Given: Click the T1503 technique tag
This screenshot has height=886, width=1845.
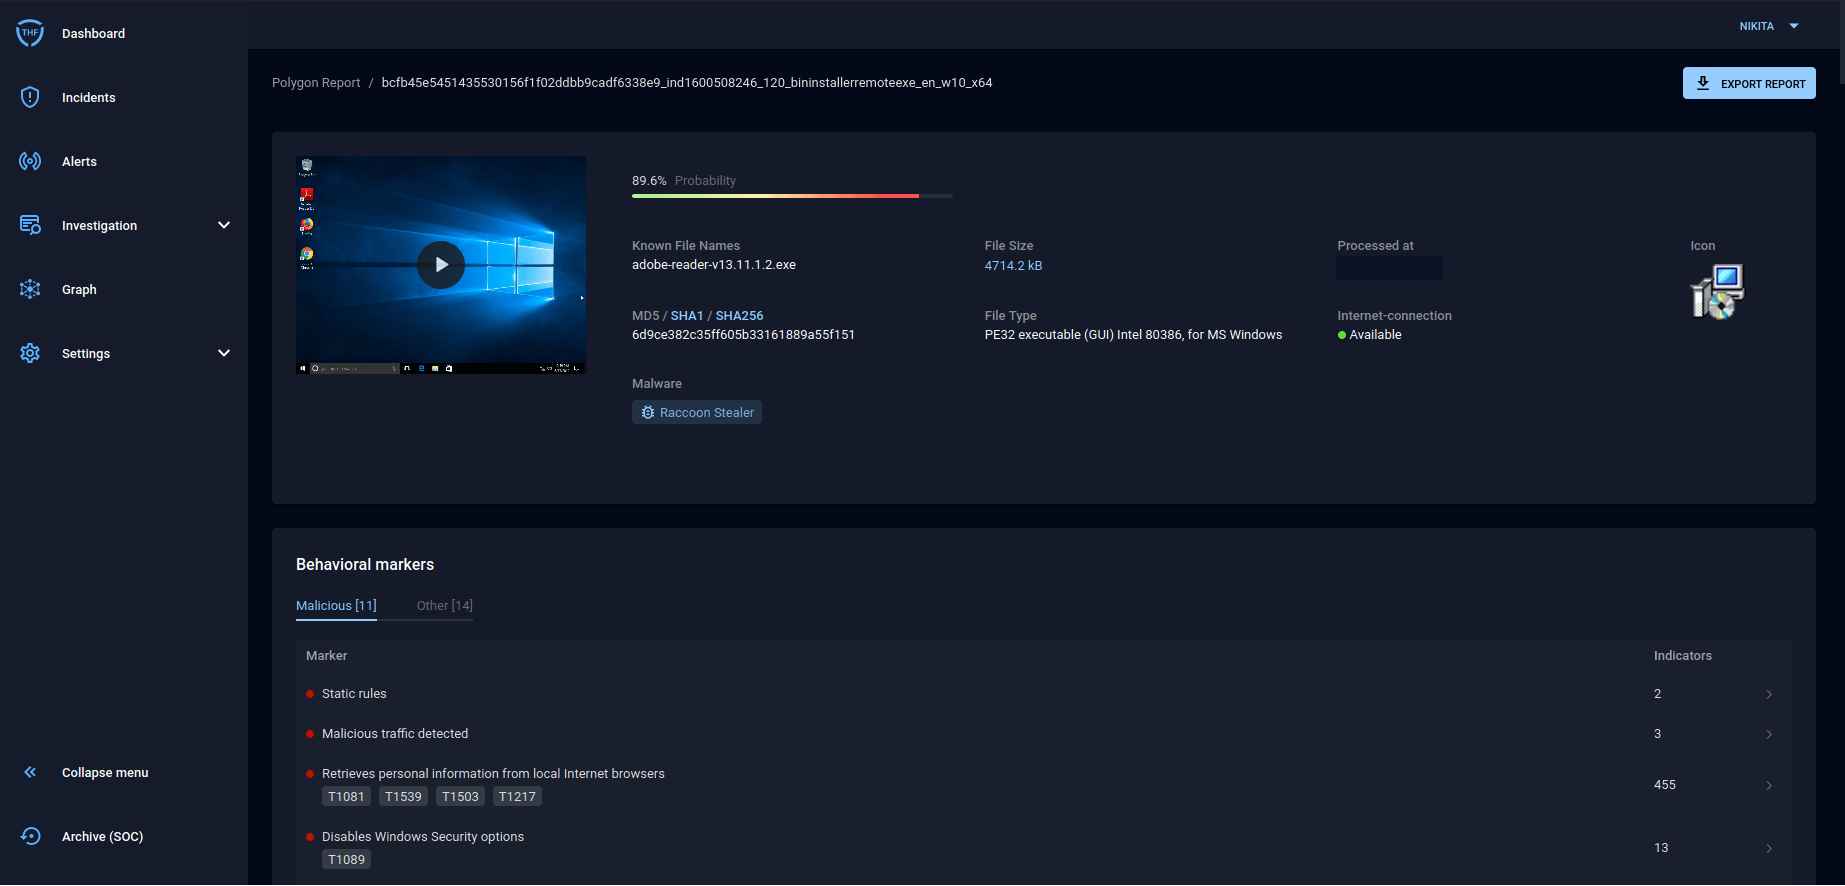Looking at the screenshot, I should (460, 796).
